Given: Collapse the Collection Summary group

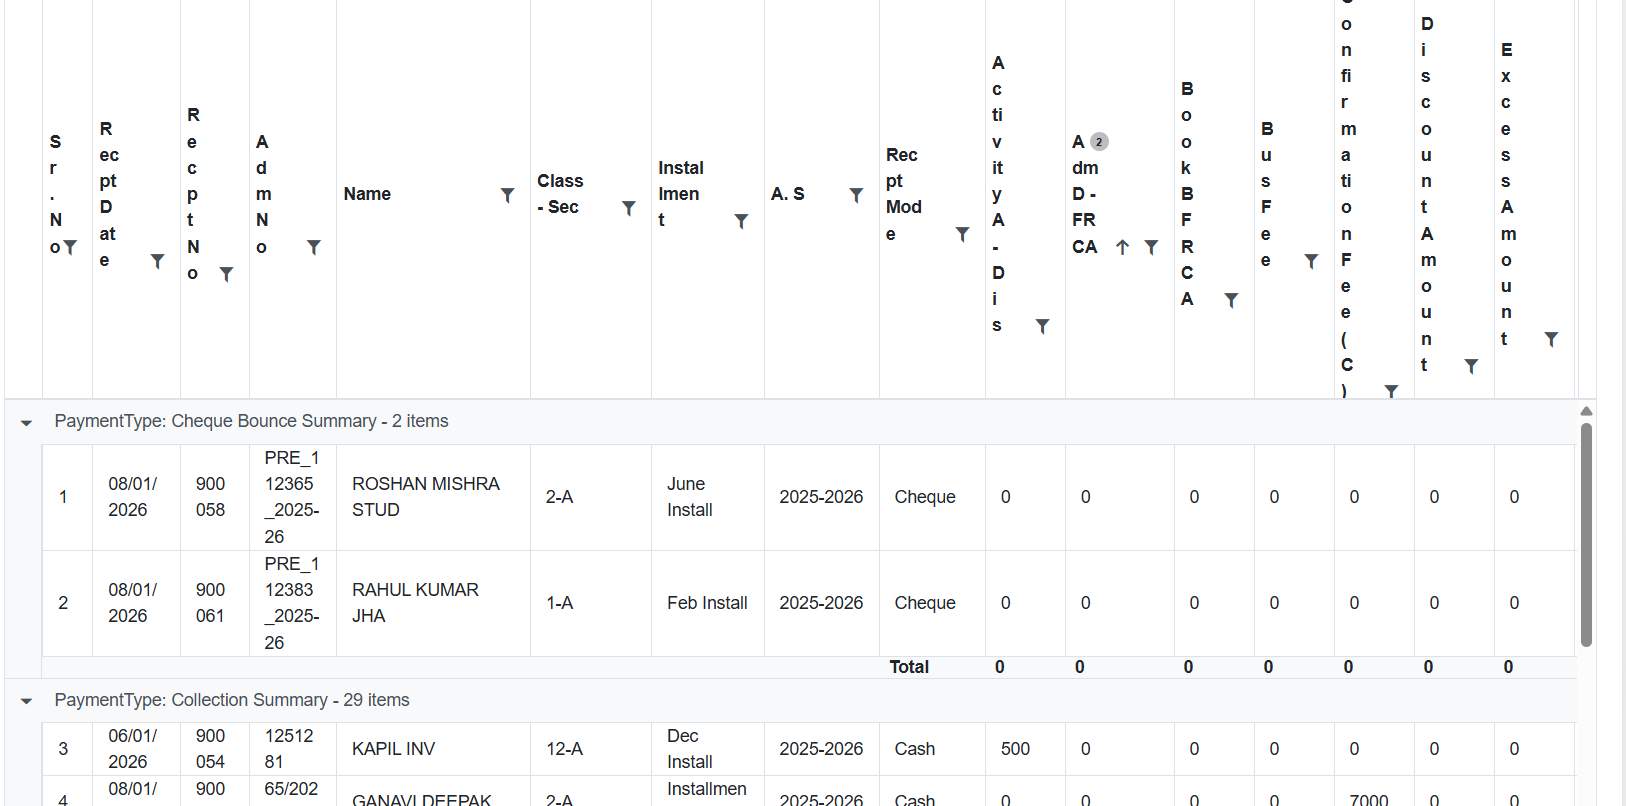Looking at the screenshot, I should 26,701.
